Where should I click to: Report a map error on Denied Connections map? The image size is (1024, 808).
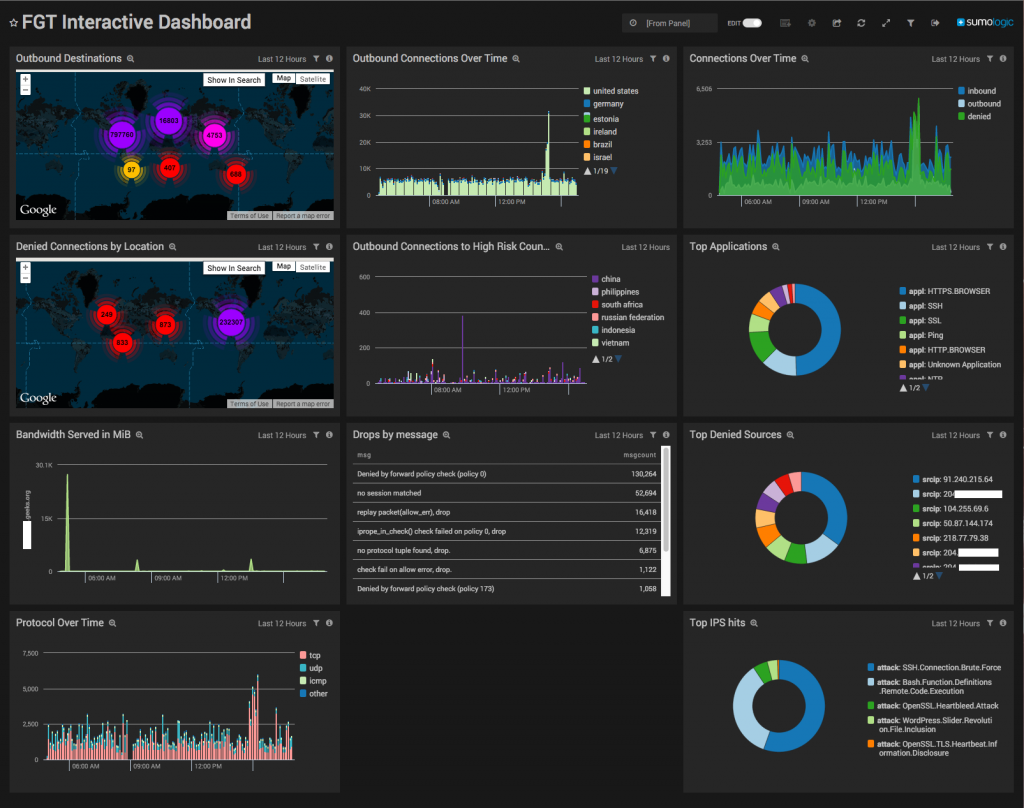pyautogui.click(x=303, y=404)
